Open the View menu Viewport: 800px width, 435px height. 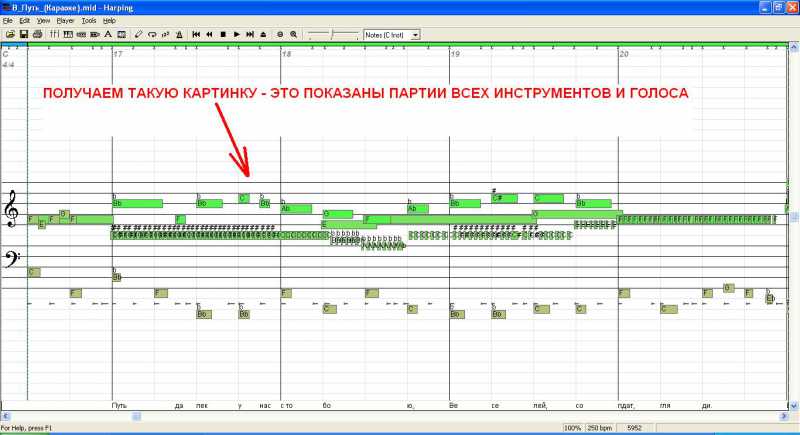click(43, 21)
